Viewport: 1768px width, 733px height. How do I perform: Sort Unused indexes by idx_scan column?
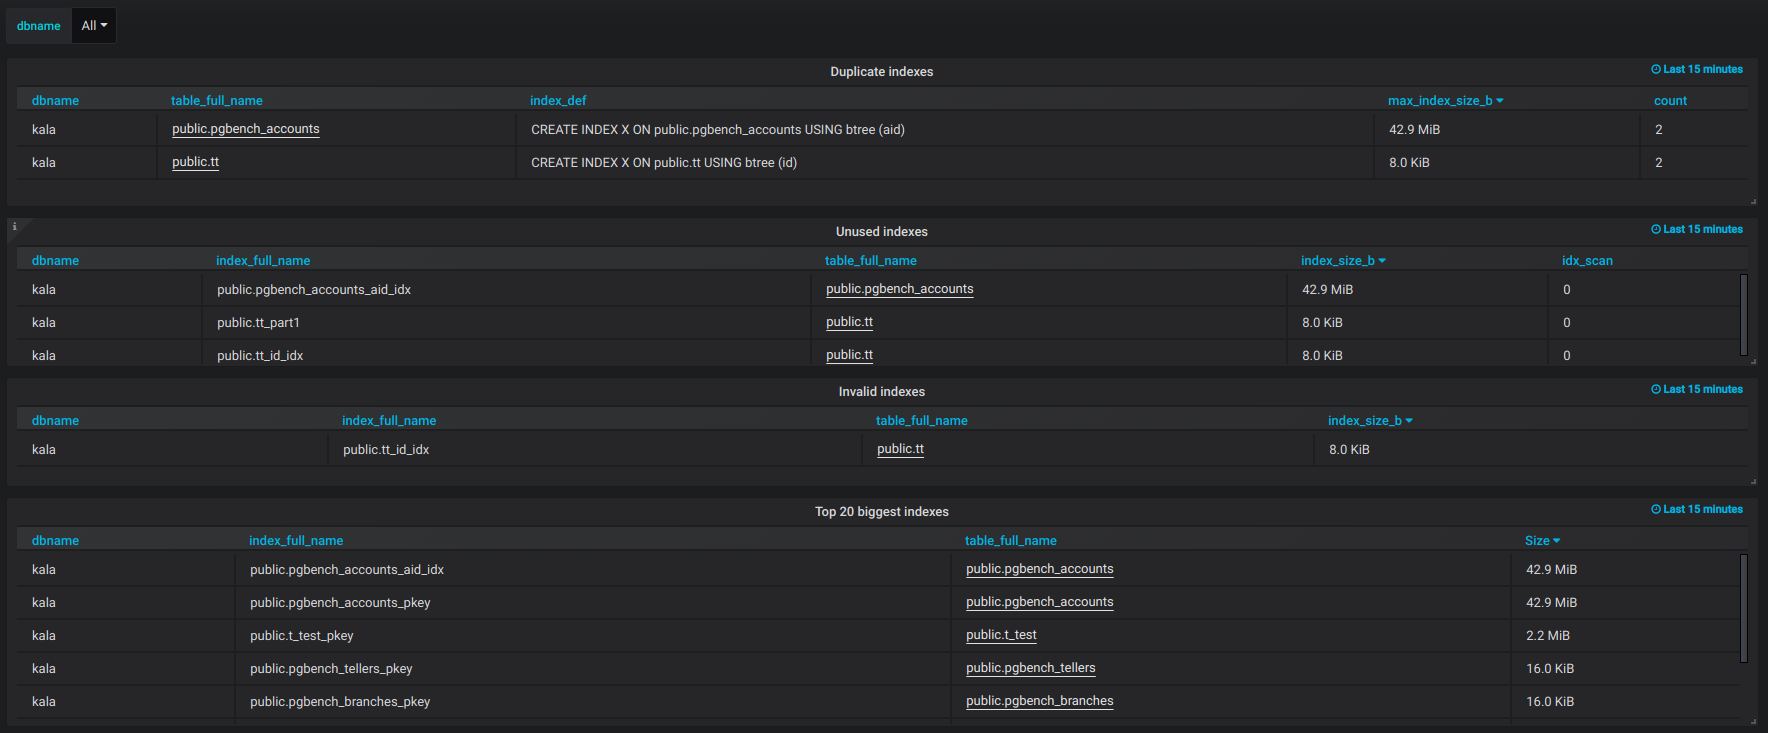point(1587,261)
